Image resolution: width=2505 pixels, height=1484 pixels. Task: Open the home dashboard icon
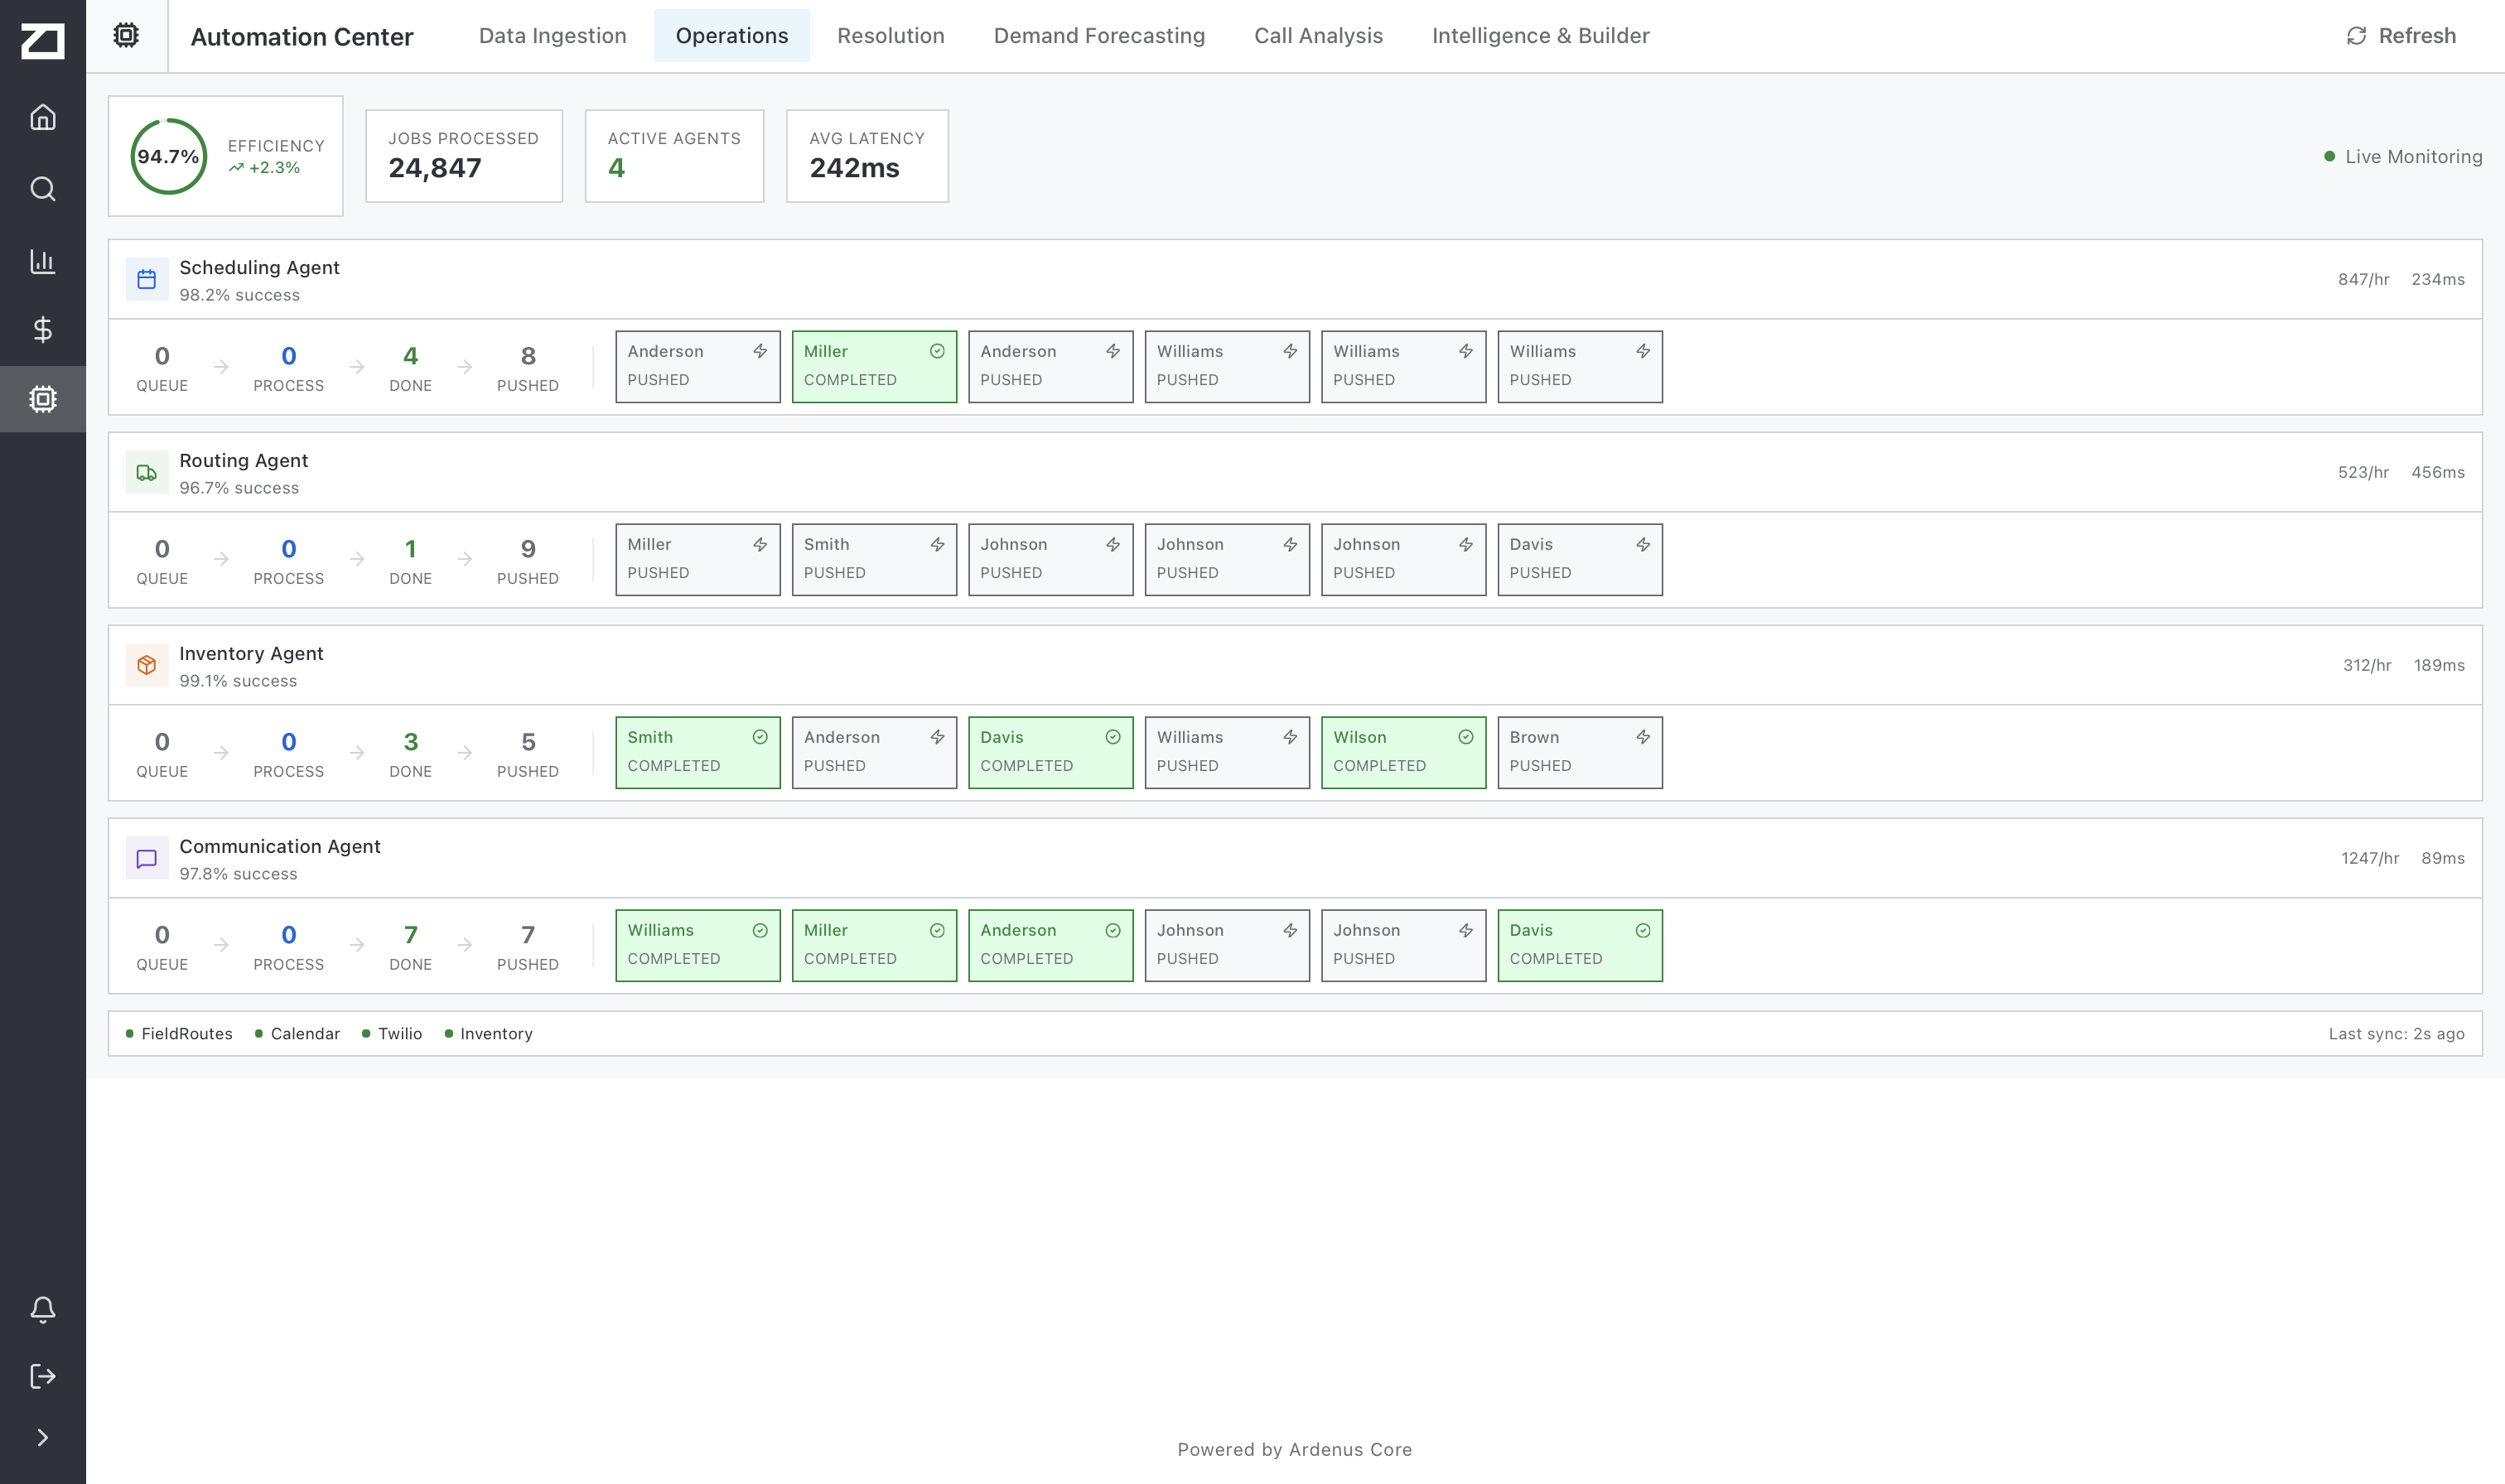(x=43, y=117)
